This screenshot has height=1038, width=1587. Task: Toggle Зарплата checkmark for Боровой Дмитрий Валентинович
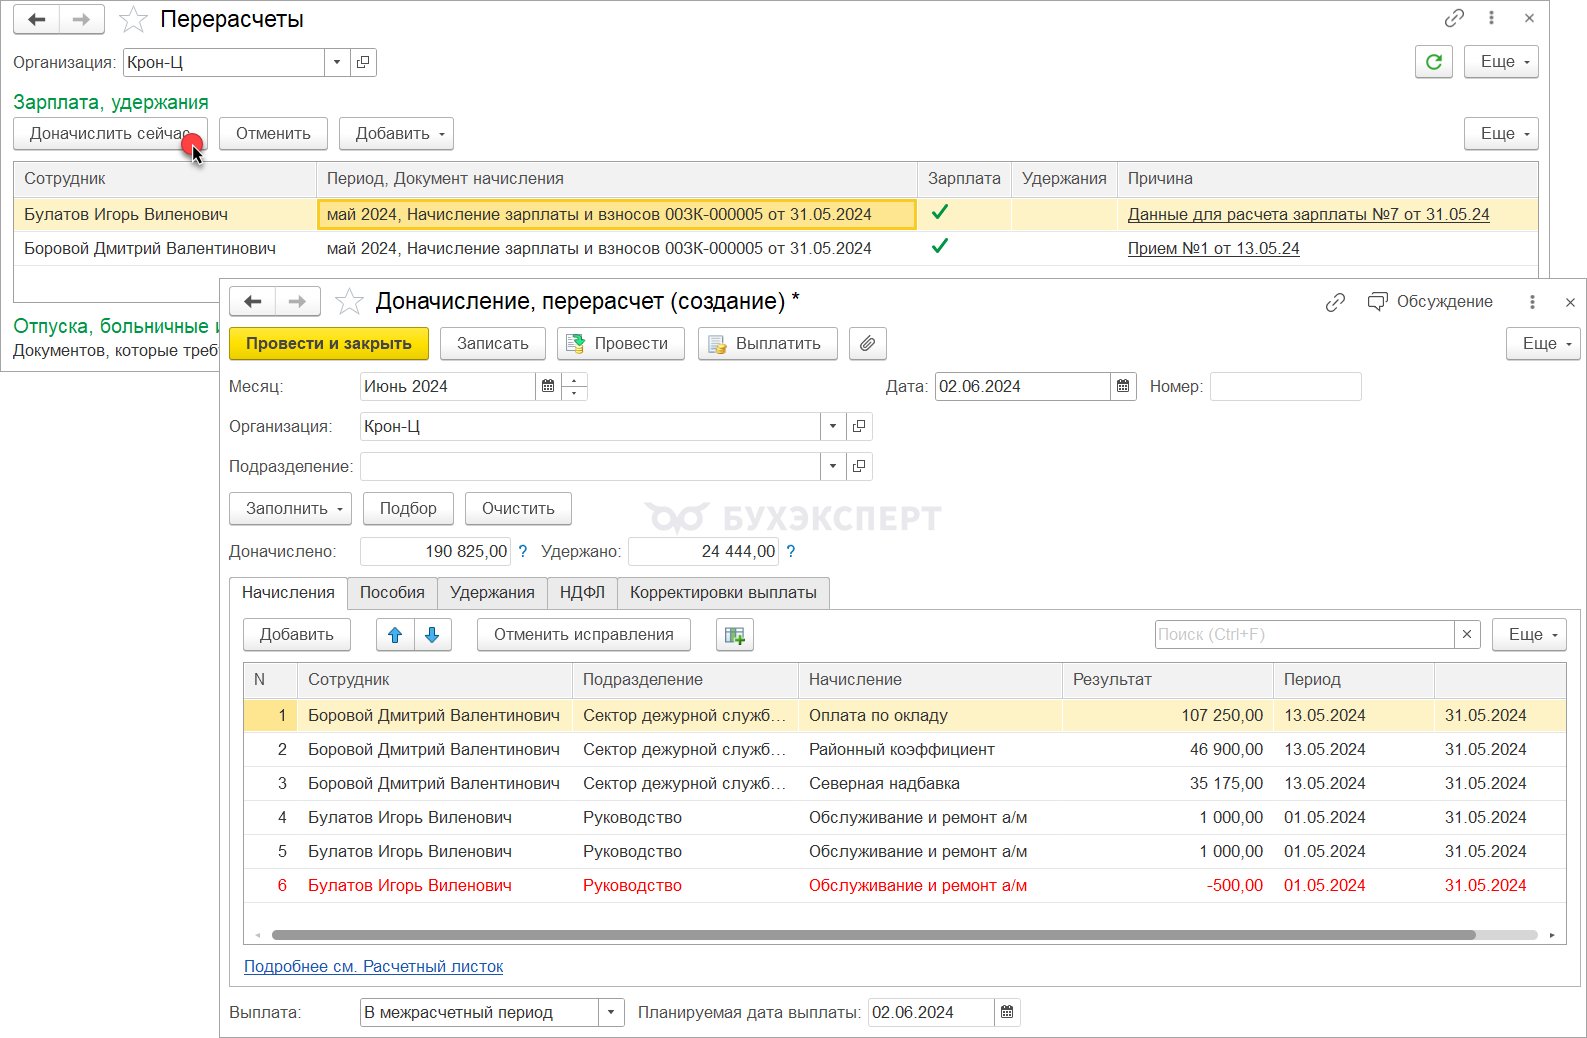click(x=940, y=247)
